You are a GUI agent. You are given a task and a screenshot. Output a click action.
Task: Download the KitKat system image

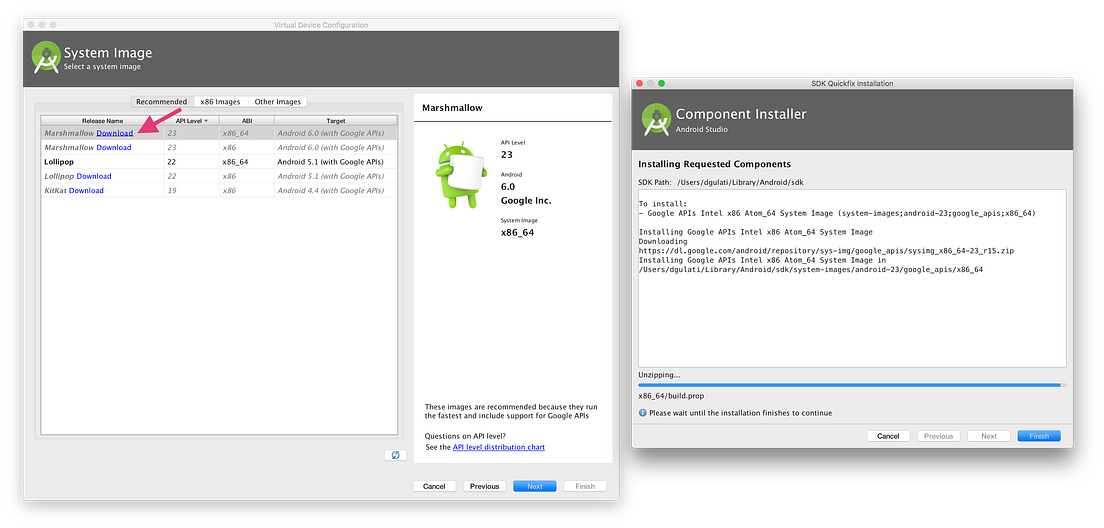coord(86,191)
